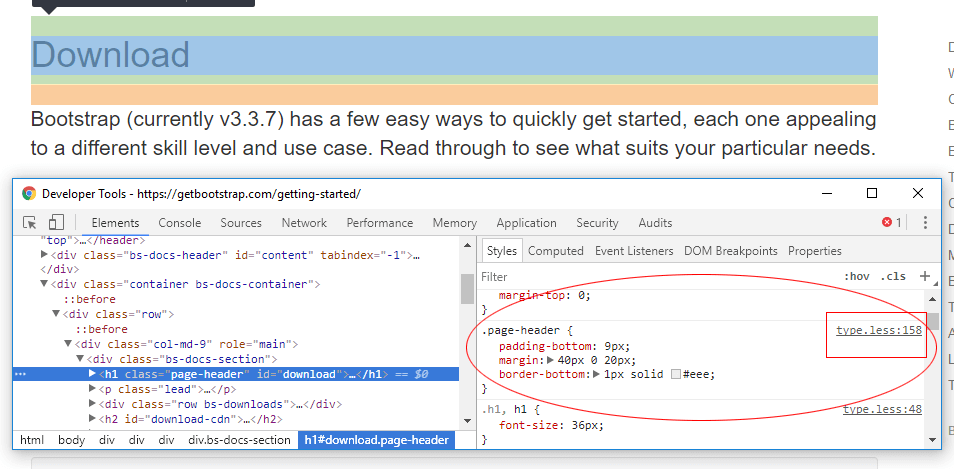Open the Sources tab
This screenshot has height=469, width=954.
point(241,223)
